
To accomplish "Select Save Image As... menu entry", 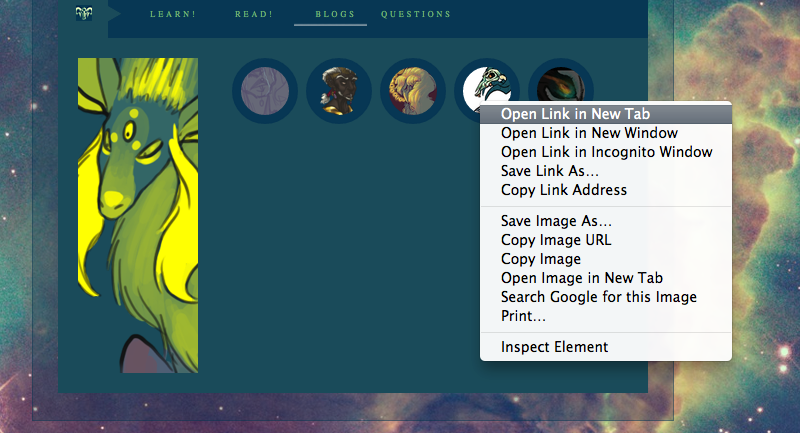I will (x=606, y=221).
